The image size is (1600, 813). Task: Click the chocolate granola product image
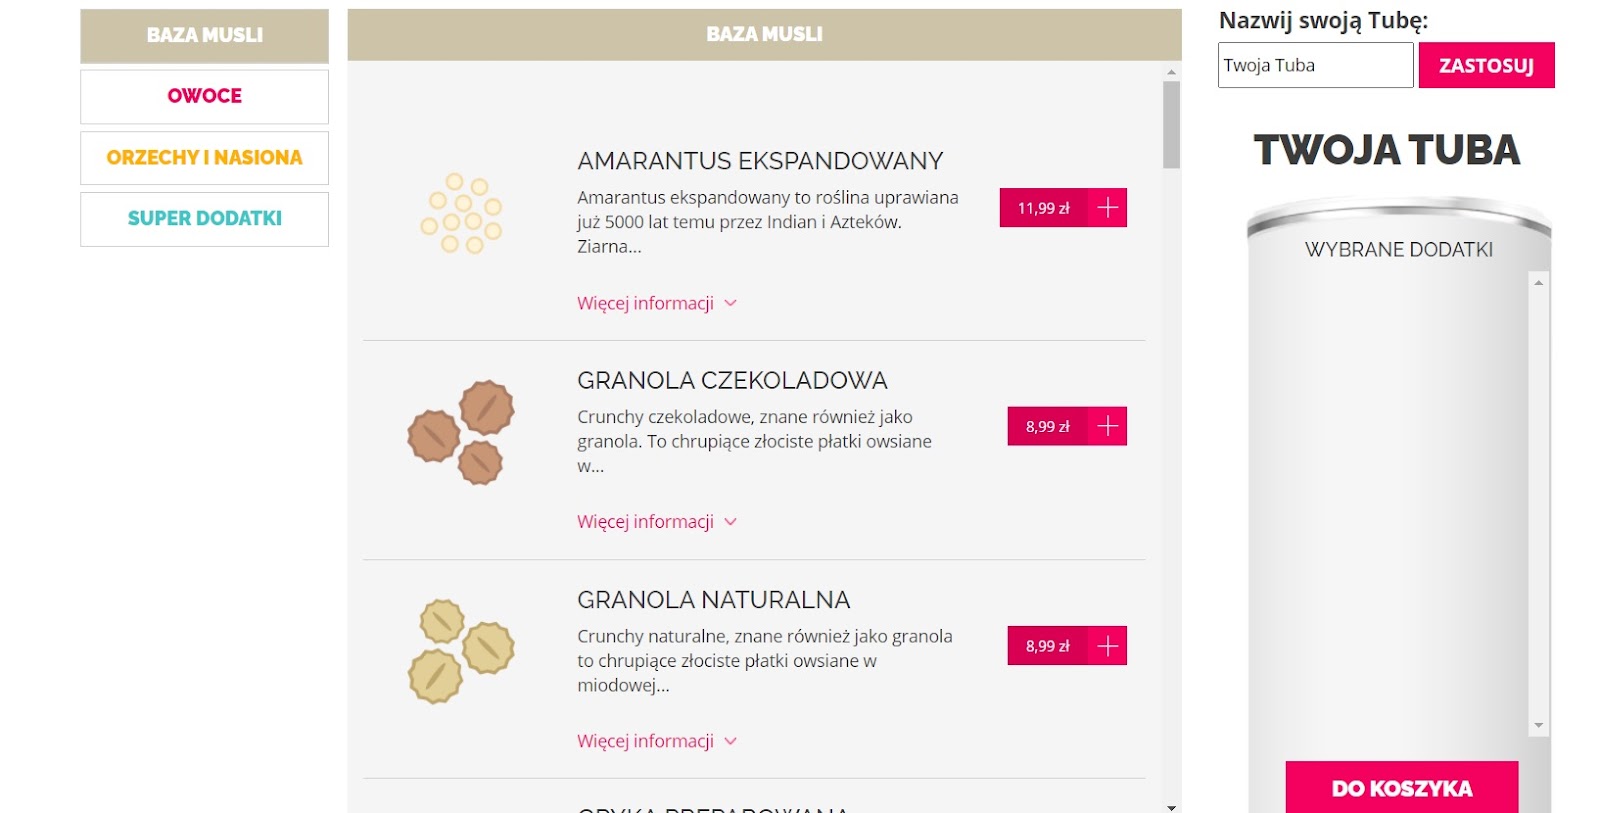[x=461, y=432]
